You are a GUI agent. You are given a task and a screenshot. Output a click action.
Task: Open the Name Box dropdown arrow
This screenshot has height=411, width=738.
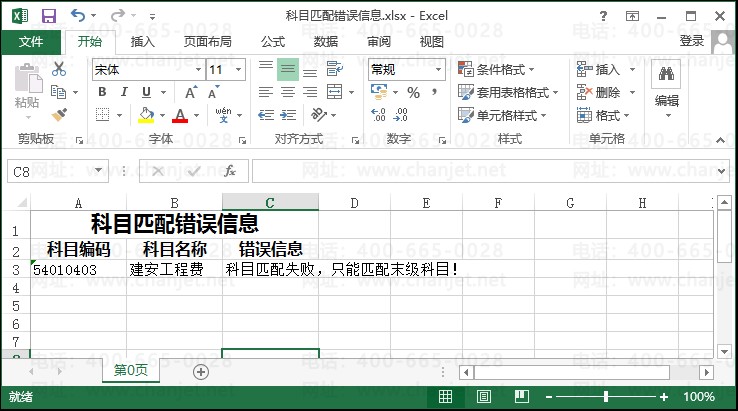[x=98, y=170]
